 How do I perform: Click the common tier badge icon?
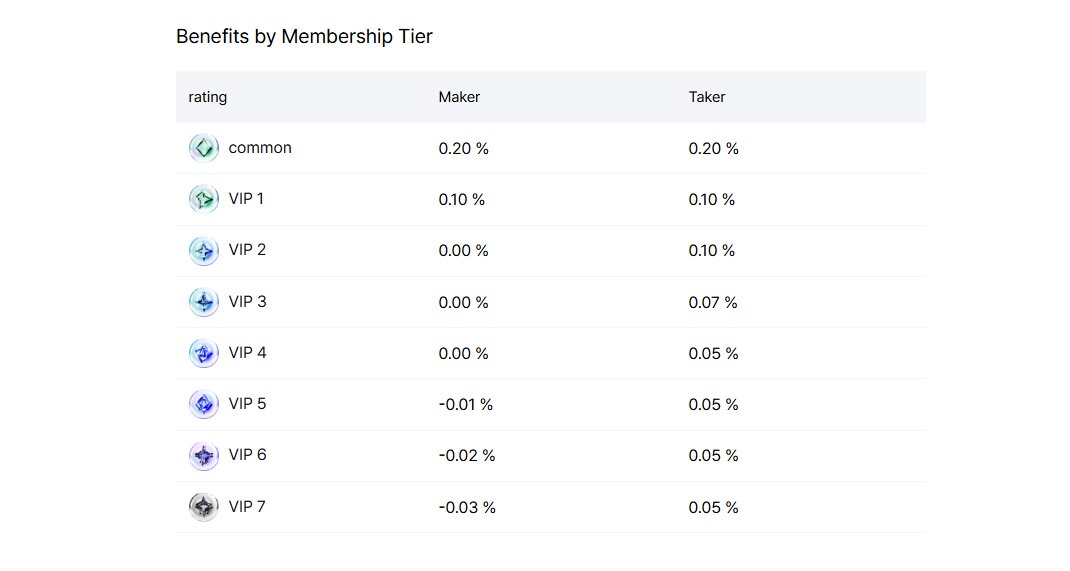[203, 148]
